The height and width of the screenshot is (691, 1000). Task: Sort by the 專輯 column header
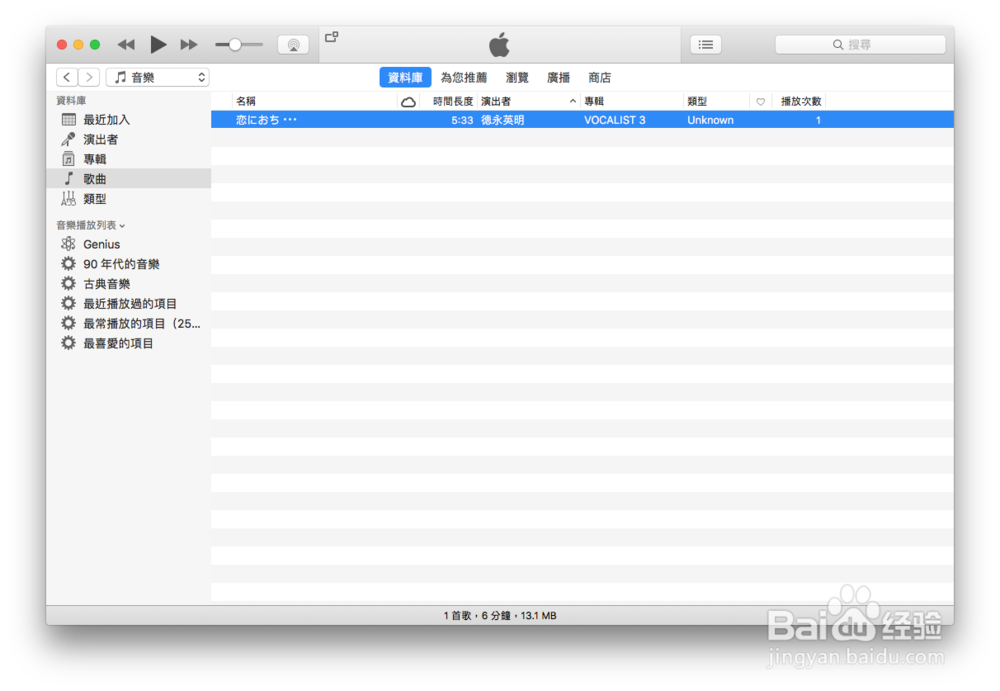coord(631,101)
